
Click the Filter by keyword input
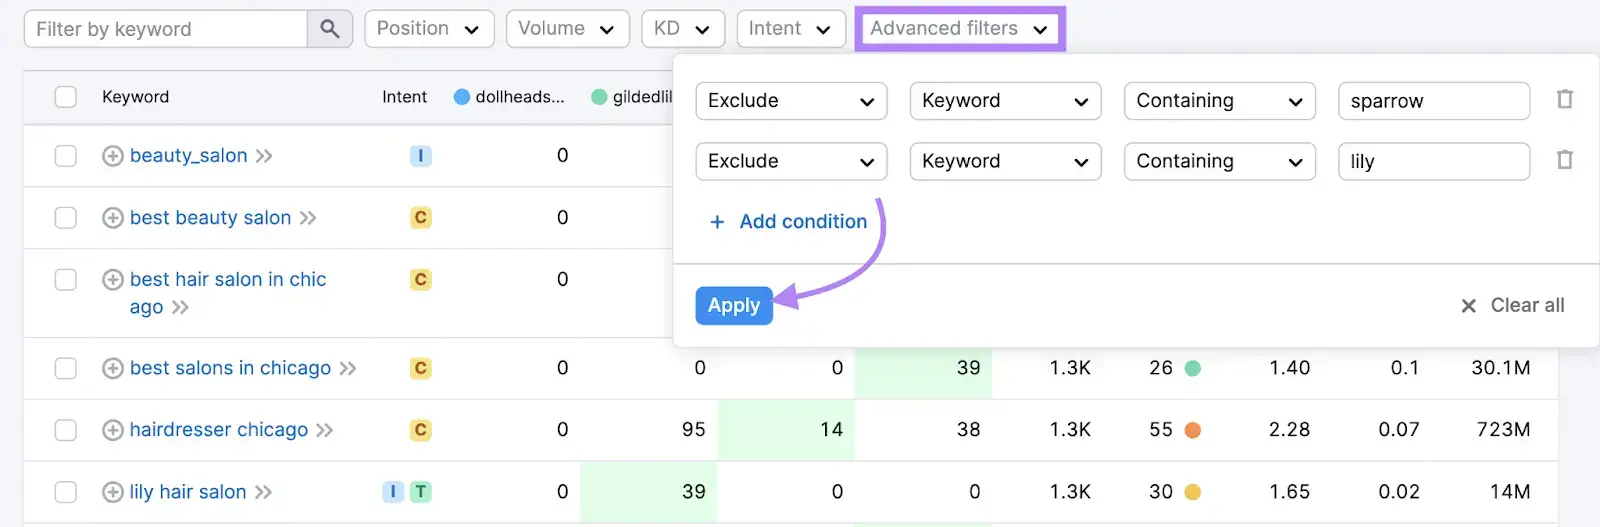(x=166, y=29)
